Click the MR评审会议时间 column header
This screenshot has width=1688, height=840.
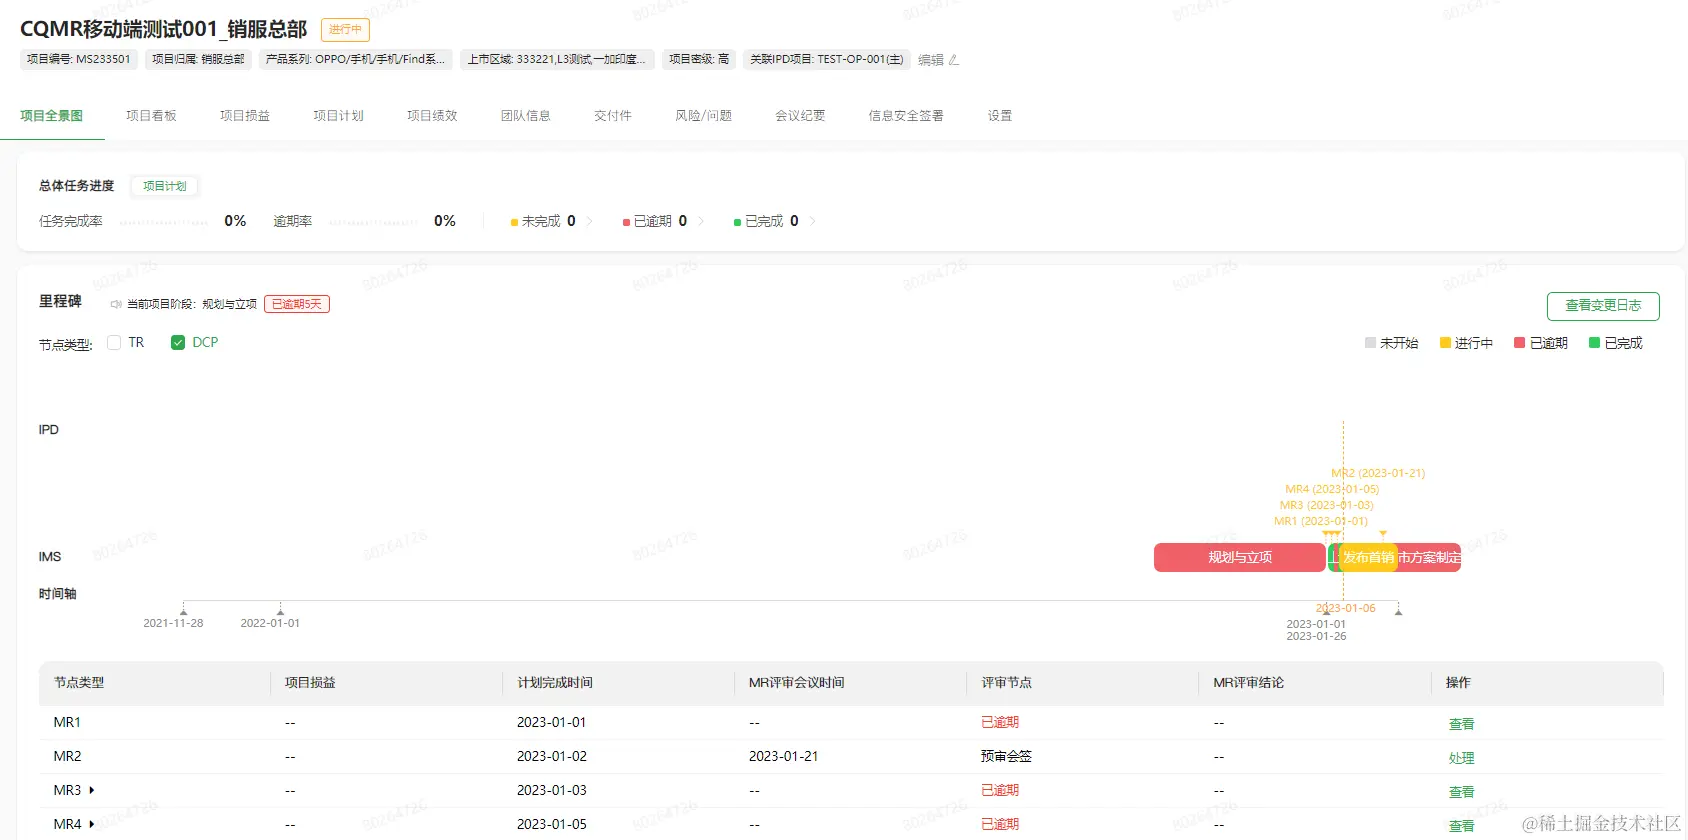(797, 683)
